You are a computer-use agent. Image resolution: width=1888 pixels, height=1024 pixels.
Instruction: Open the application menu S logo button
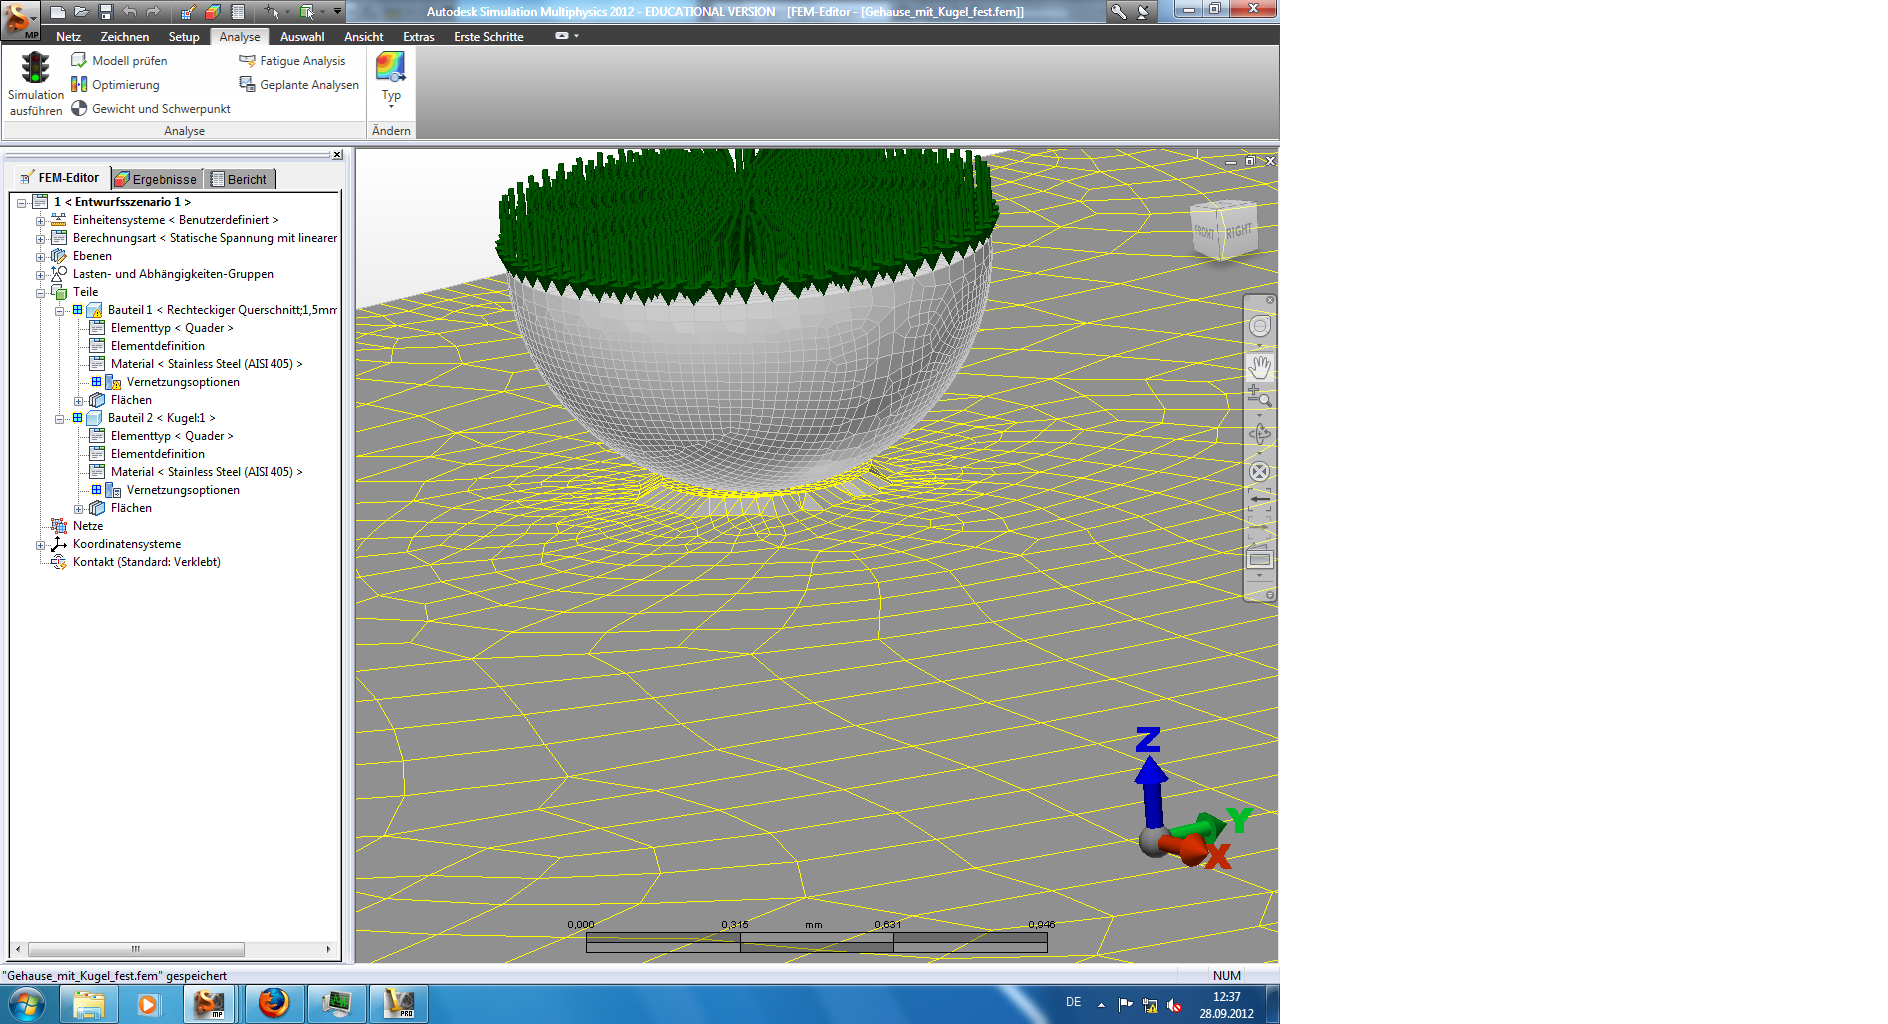click(x=20, y=19)
